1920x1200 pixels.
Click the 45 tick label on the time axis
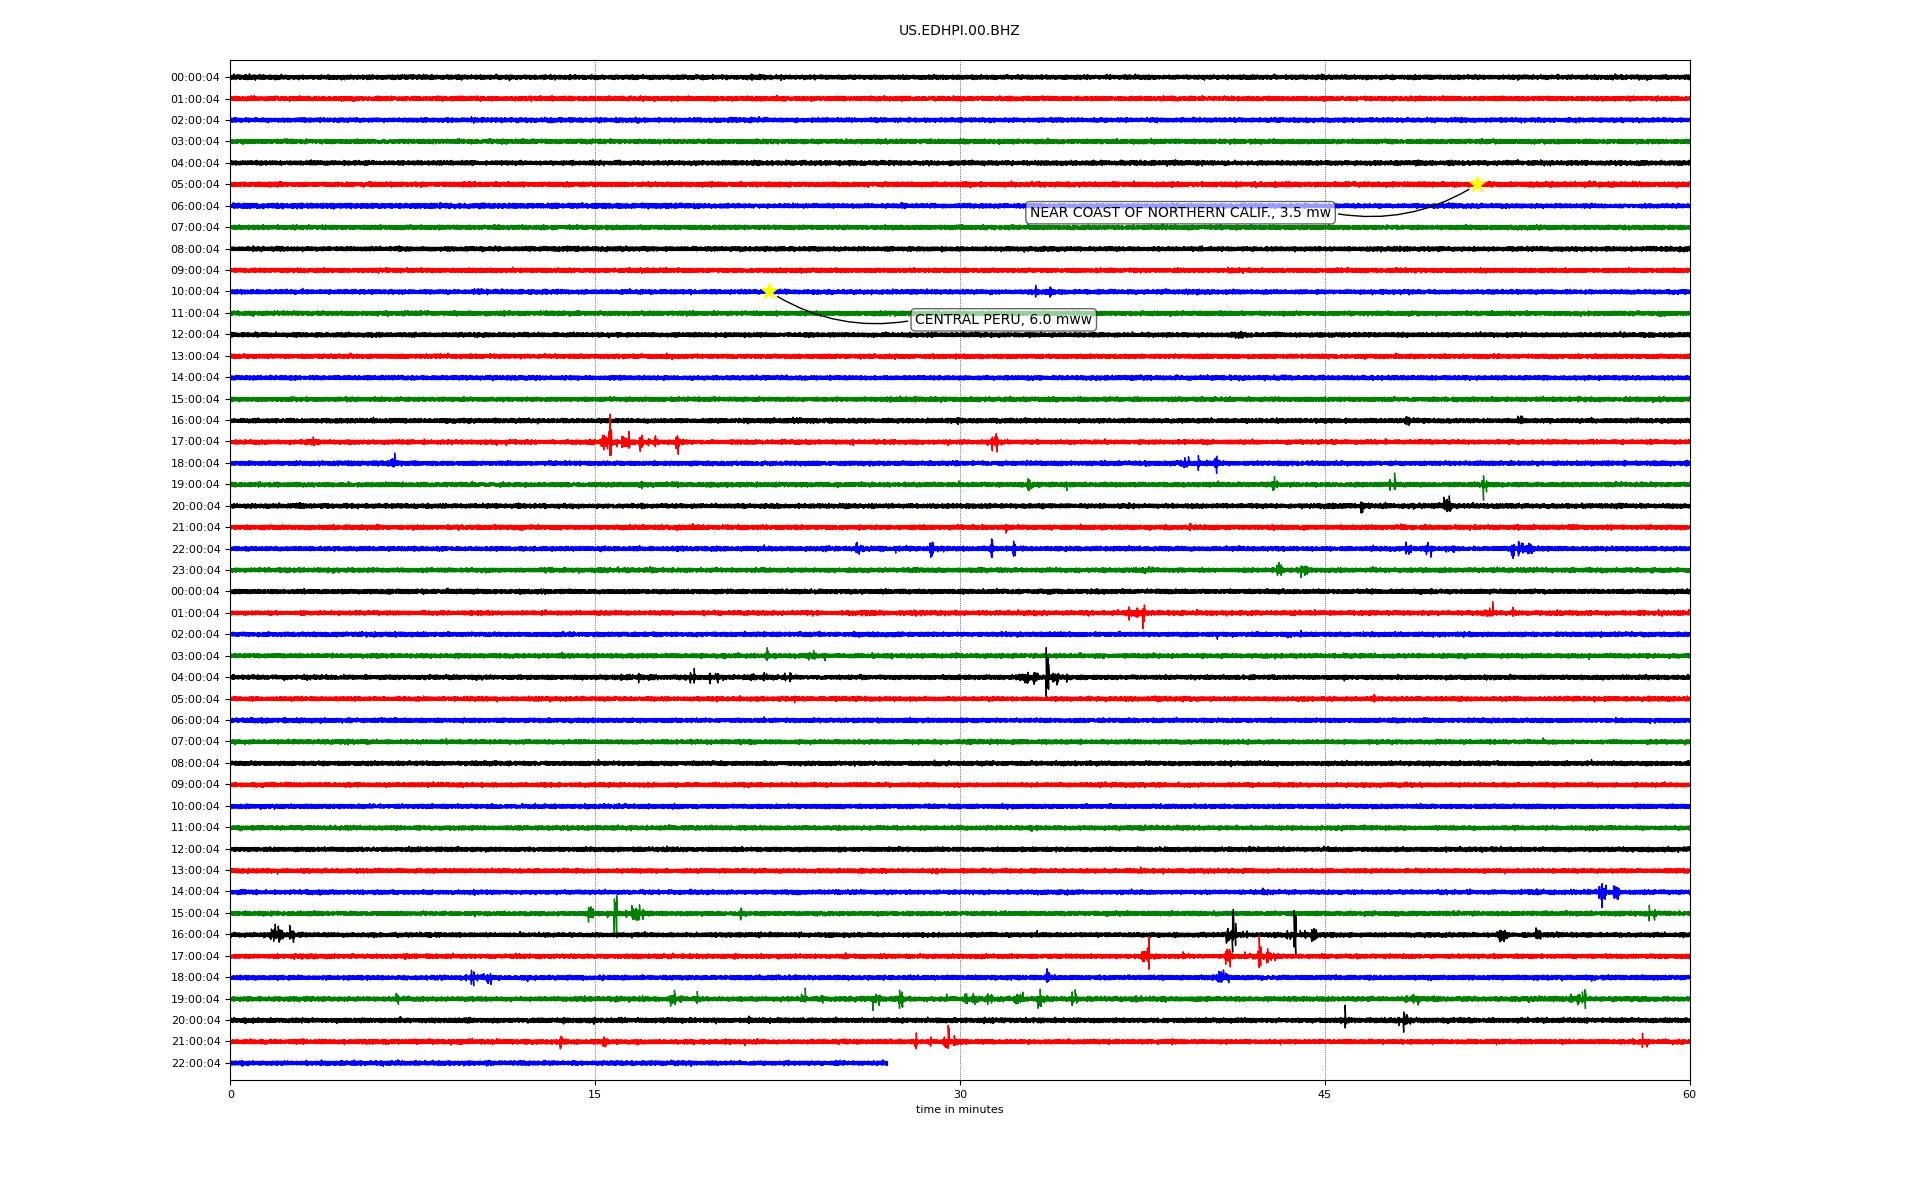pos(1325,1094)
